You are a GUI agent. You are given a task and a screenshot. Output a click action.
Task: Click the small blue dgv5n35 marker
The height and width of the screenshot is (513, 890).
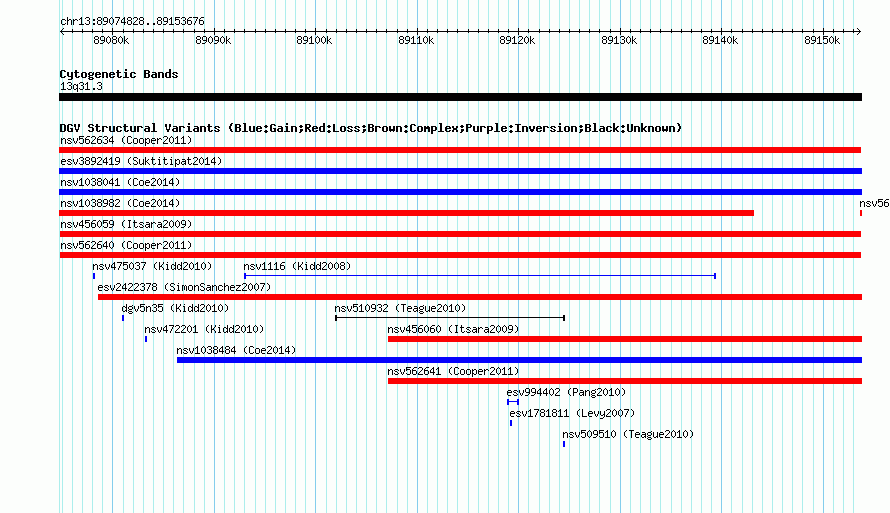pos(123,318)
